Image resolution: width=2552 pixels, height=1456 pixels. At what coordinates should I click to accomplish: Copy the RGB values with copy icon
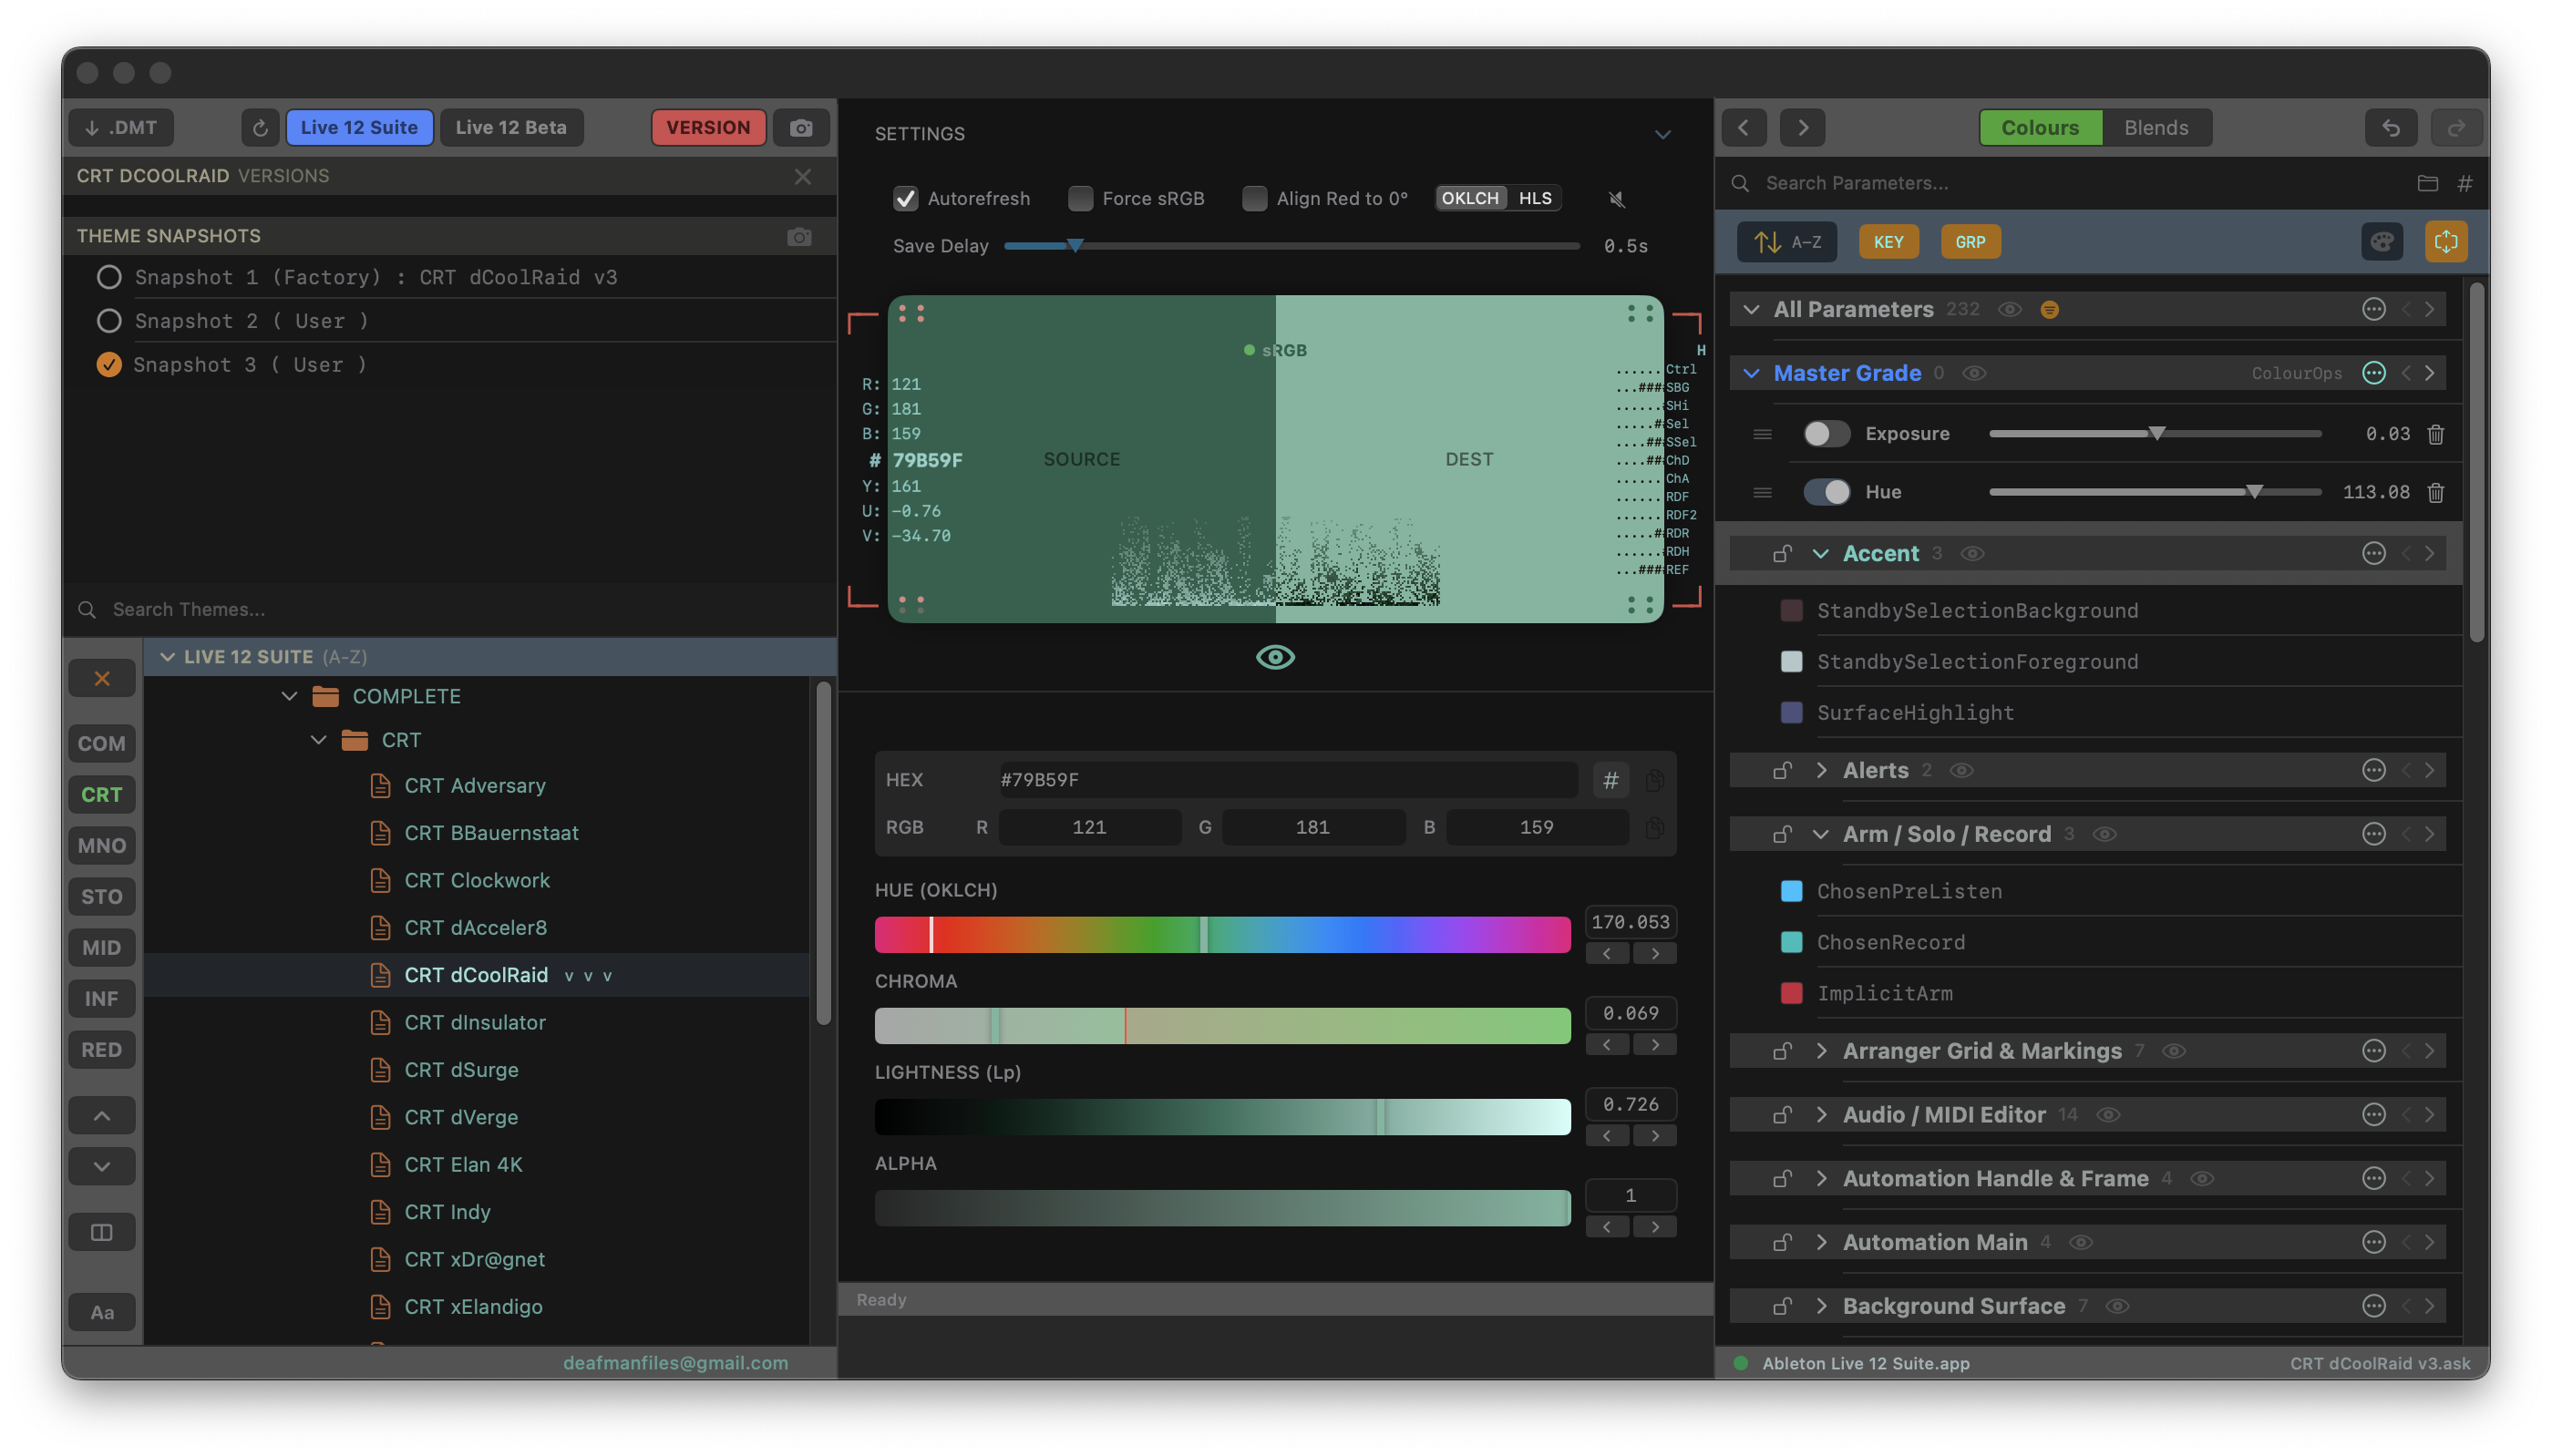(x=1654, y=828)
